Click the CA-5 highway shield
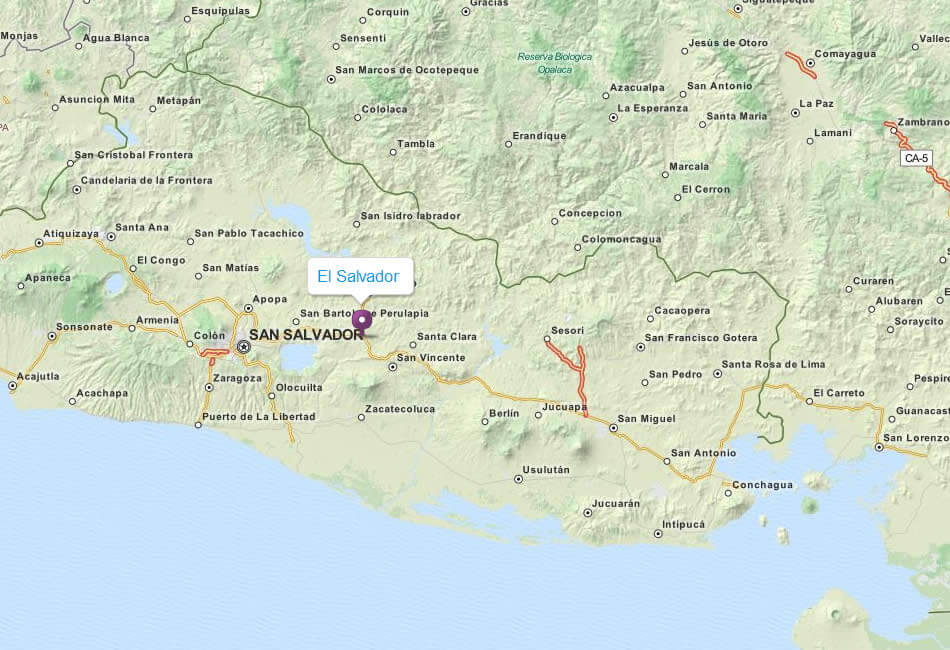Screen dimensions: 950x650 (915, 158)
